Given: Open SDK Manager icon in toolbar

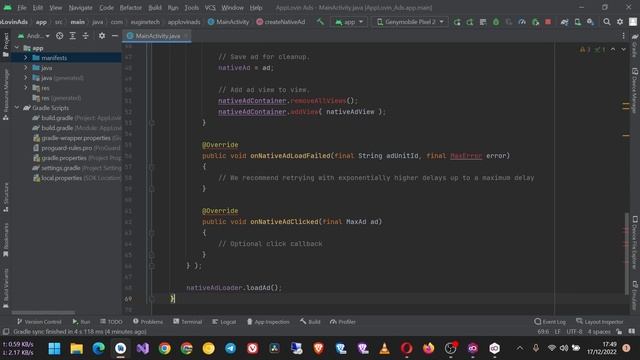Looking at the screenshot, I should 591,22.
